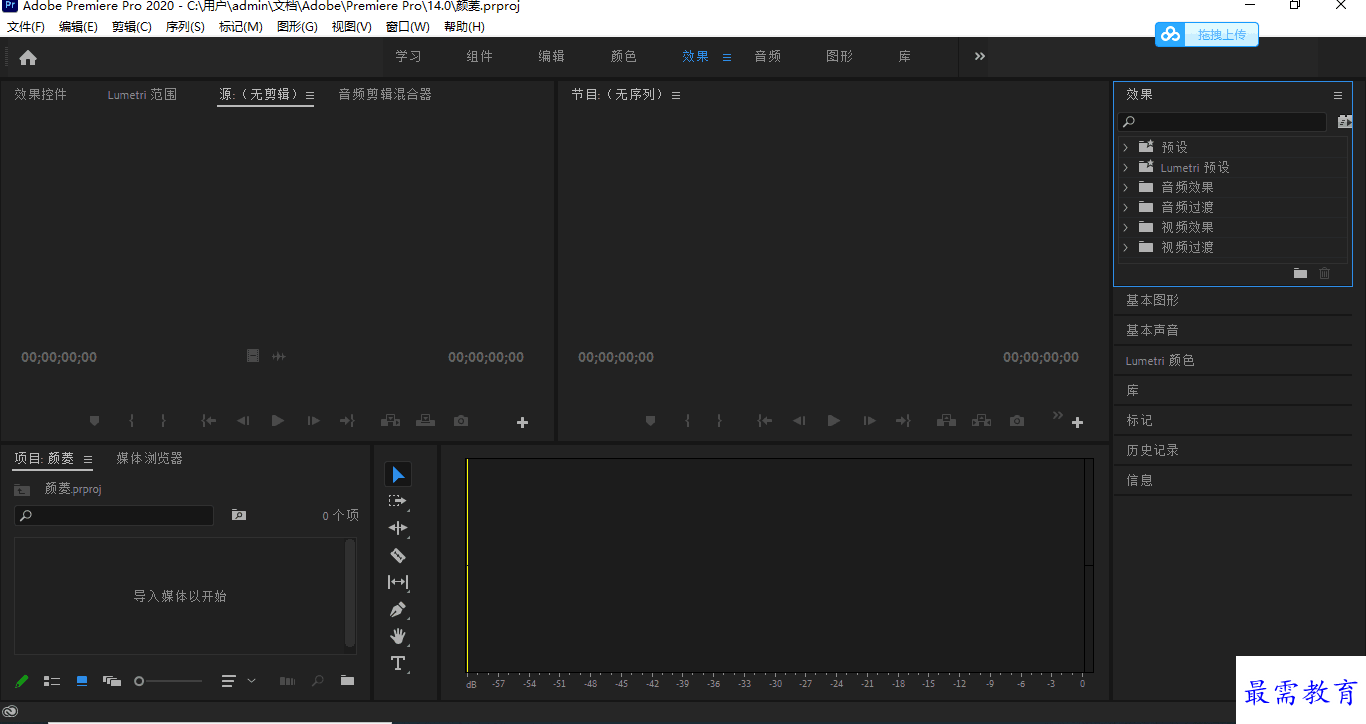
Task: Click Extract button in Program monitor
Action: [982, 421]
